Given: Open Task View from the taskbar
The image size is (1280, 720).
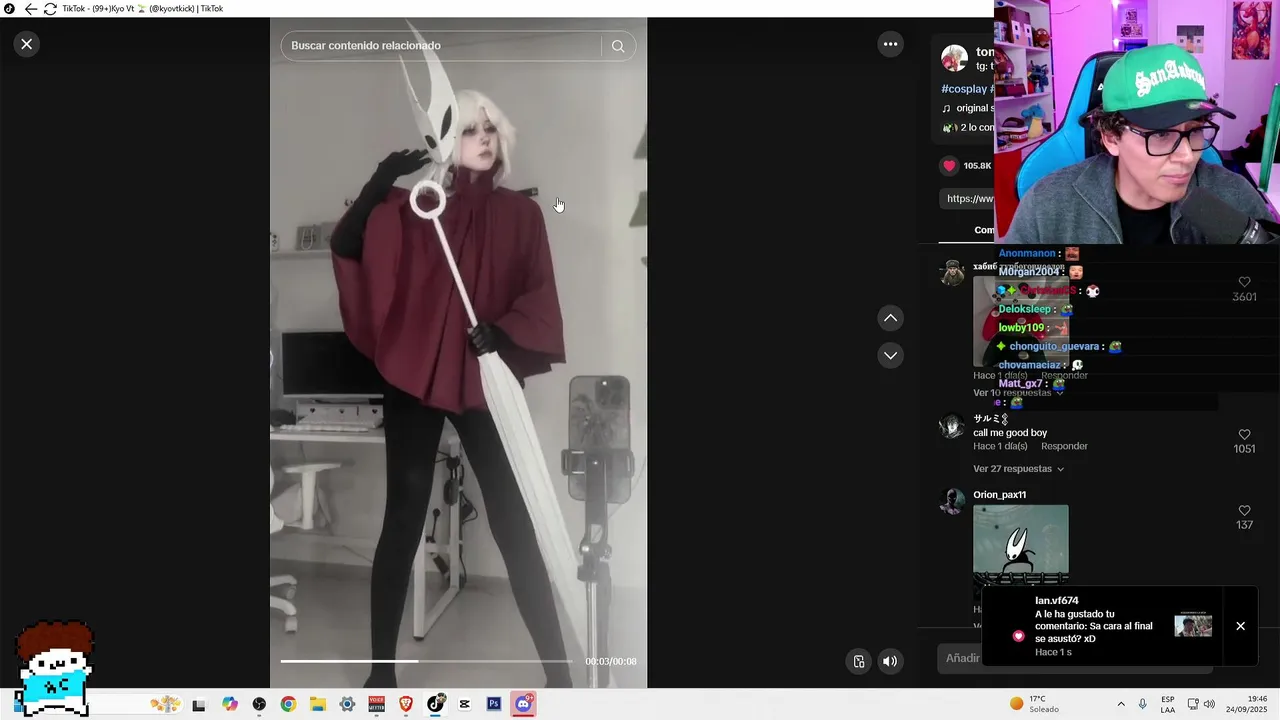Looking at the screenshot, I should pos(199,705).
